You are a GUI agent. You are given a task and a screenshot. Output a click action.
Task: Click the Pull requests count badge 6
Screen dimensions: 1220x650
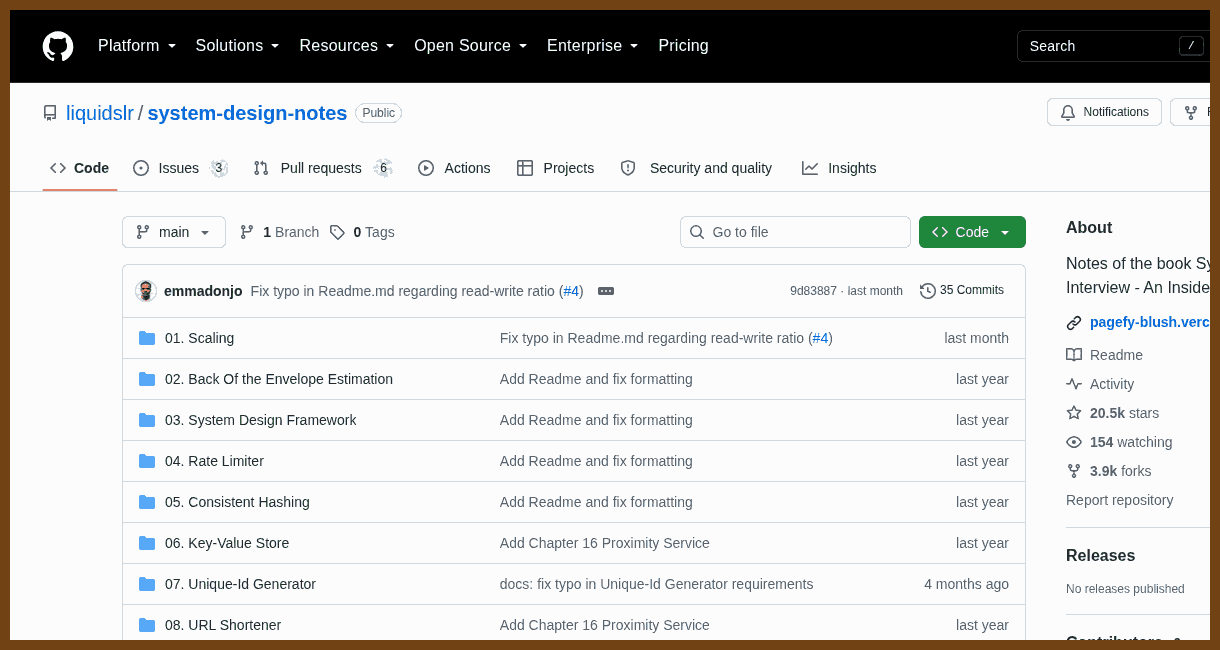click(383, 168)
